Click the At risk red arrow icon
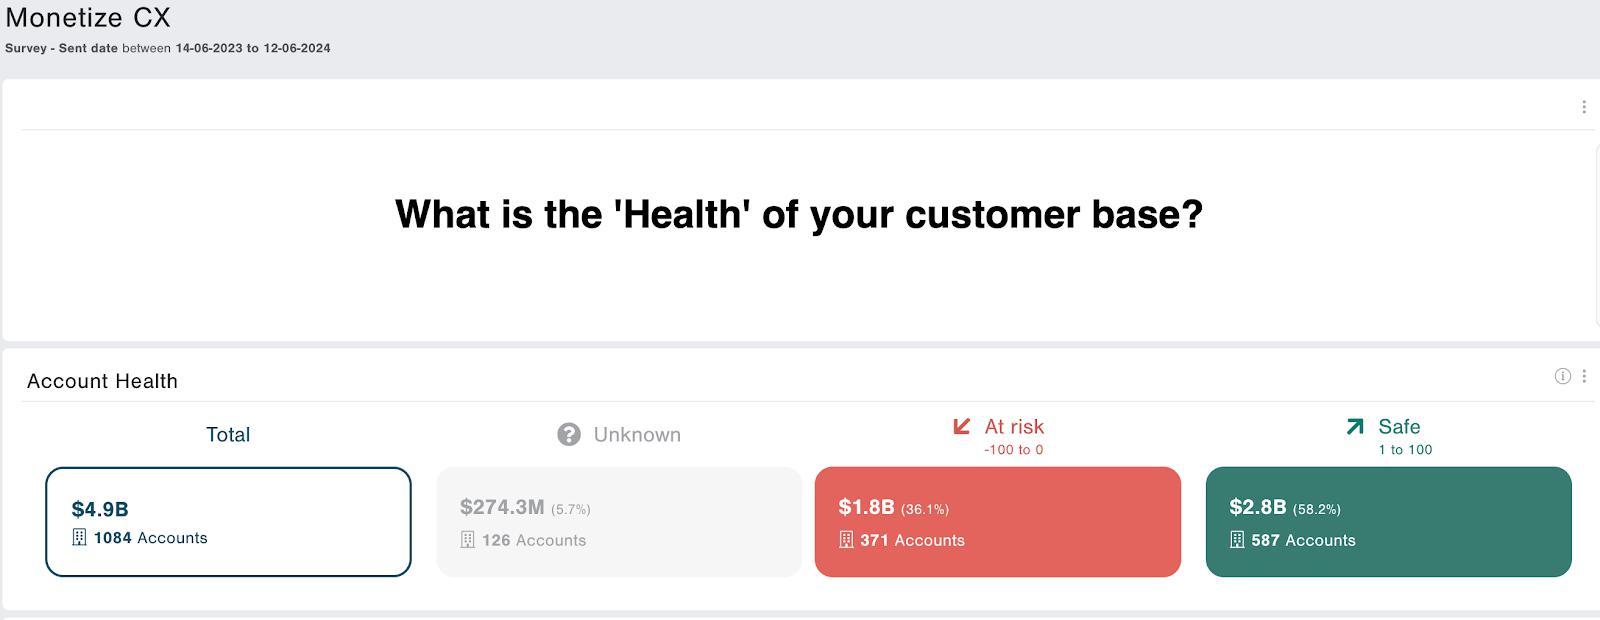This screenshot has height=620, width=1600. [962, 426]
